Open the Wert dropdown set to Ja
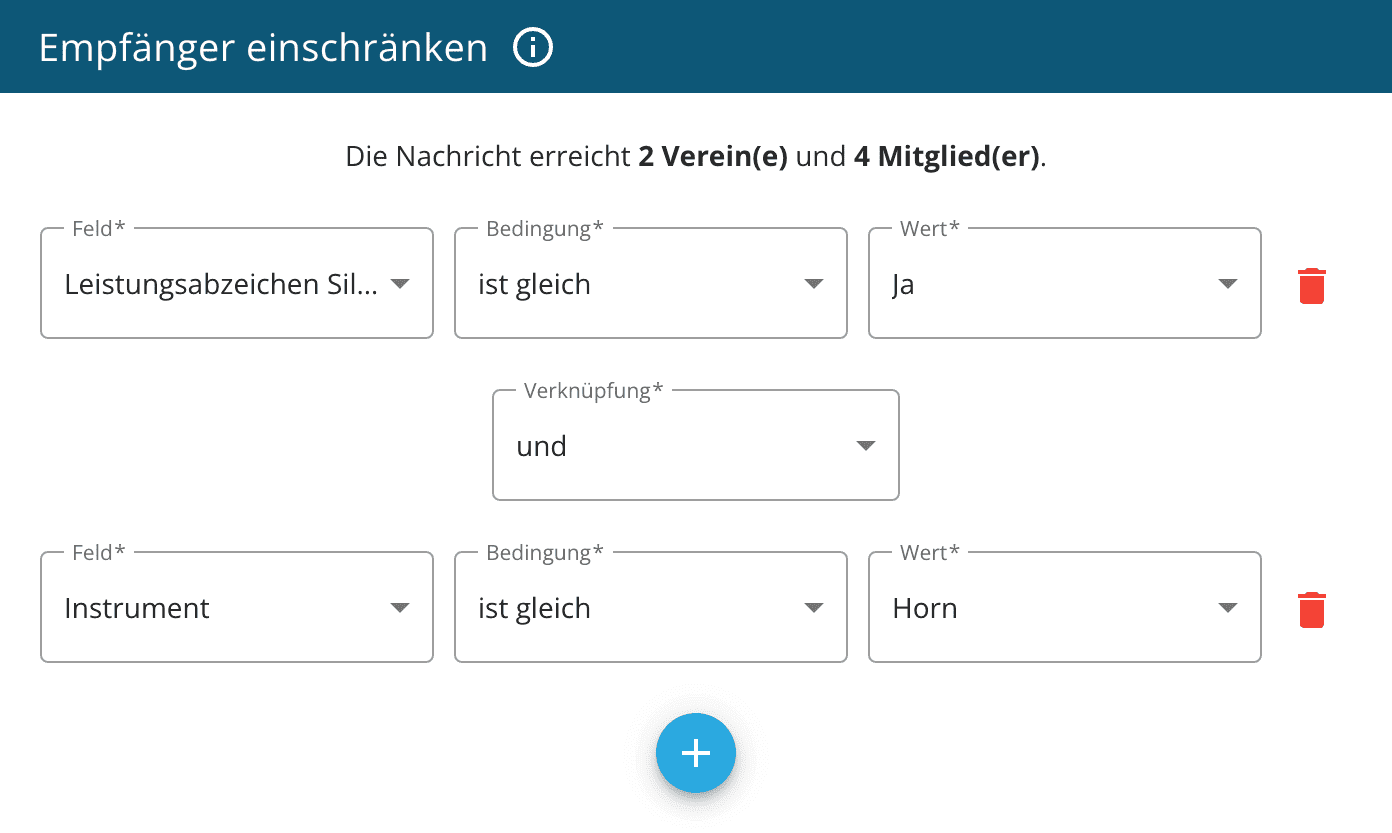 click(1049, 285)
